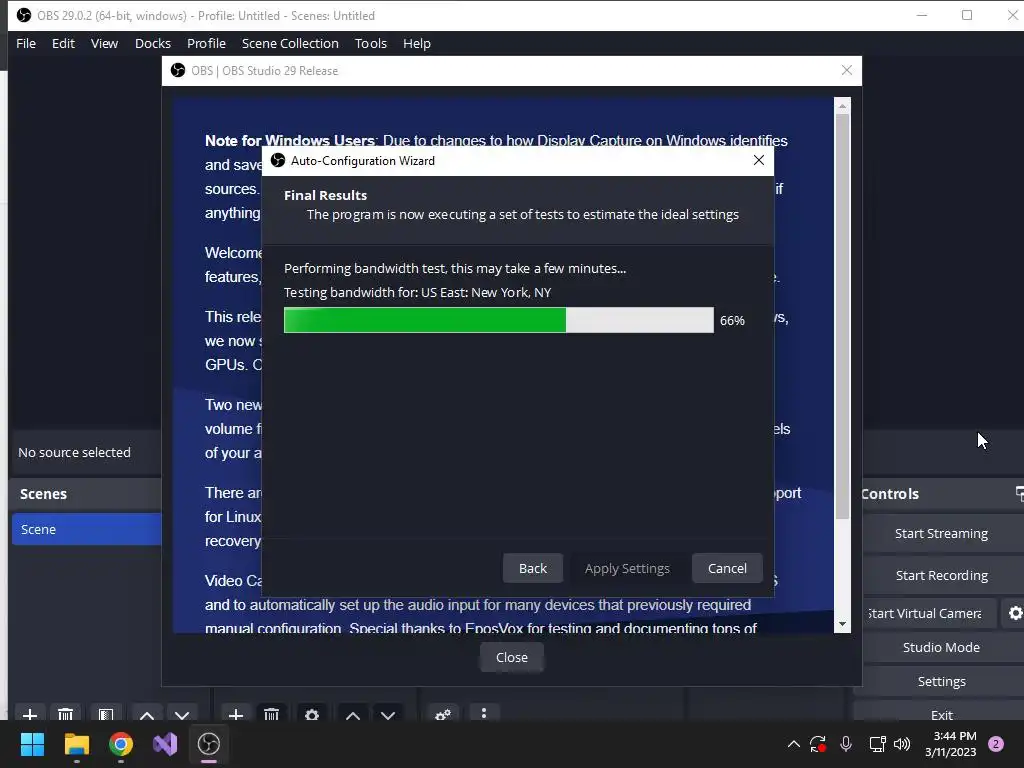Open the Edit menu
Image resolution: width=1024 pixels, height=768 pixels.
click(63, 43)
